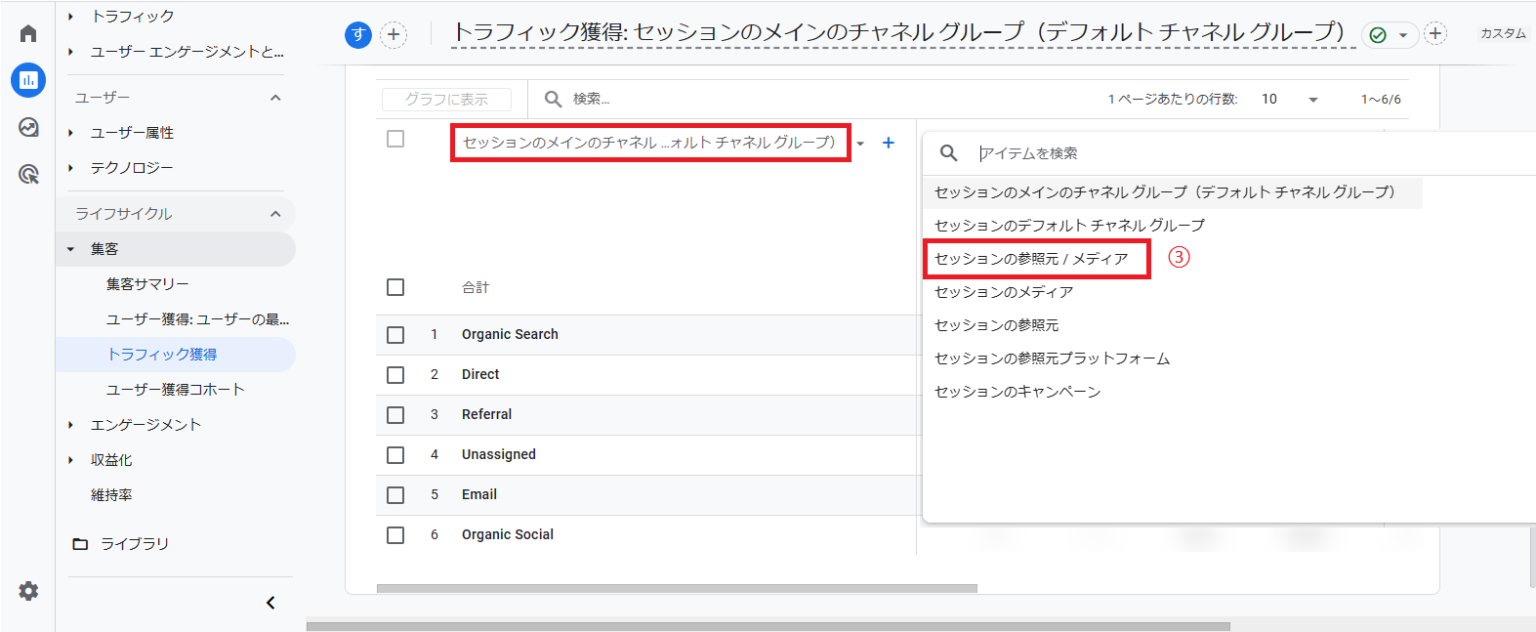
Task: Tick the Direct row checkbox
Action: point(395,375)
